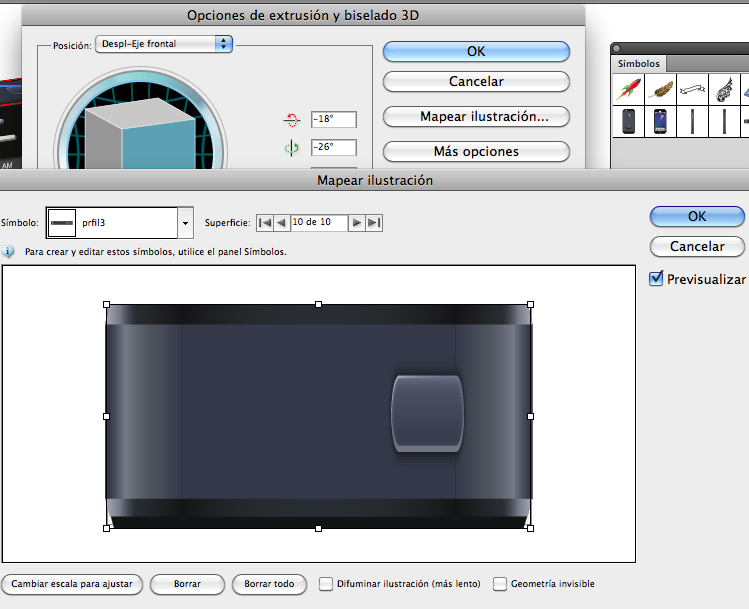The width and height of the screenshot is (749, 609).
Task: Close the Símbolos panel with round button
Action: tap(616, 48)
